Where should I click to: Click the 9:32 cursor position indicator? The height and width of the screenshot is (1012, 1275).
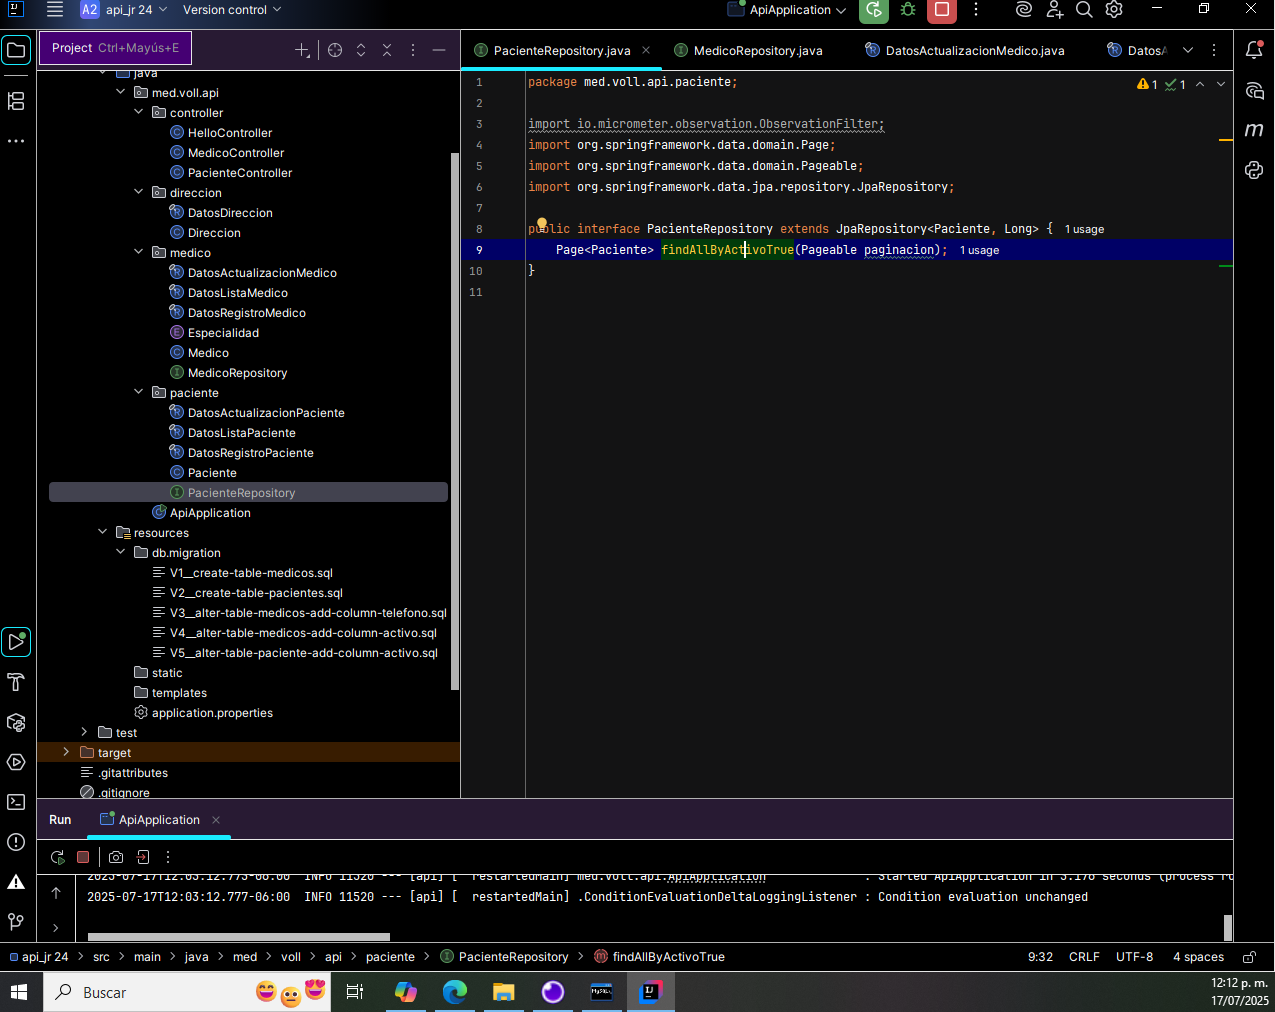[1040, 957]
